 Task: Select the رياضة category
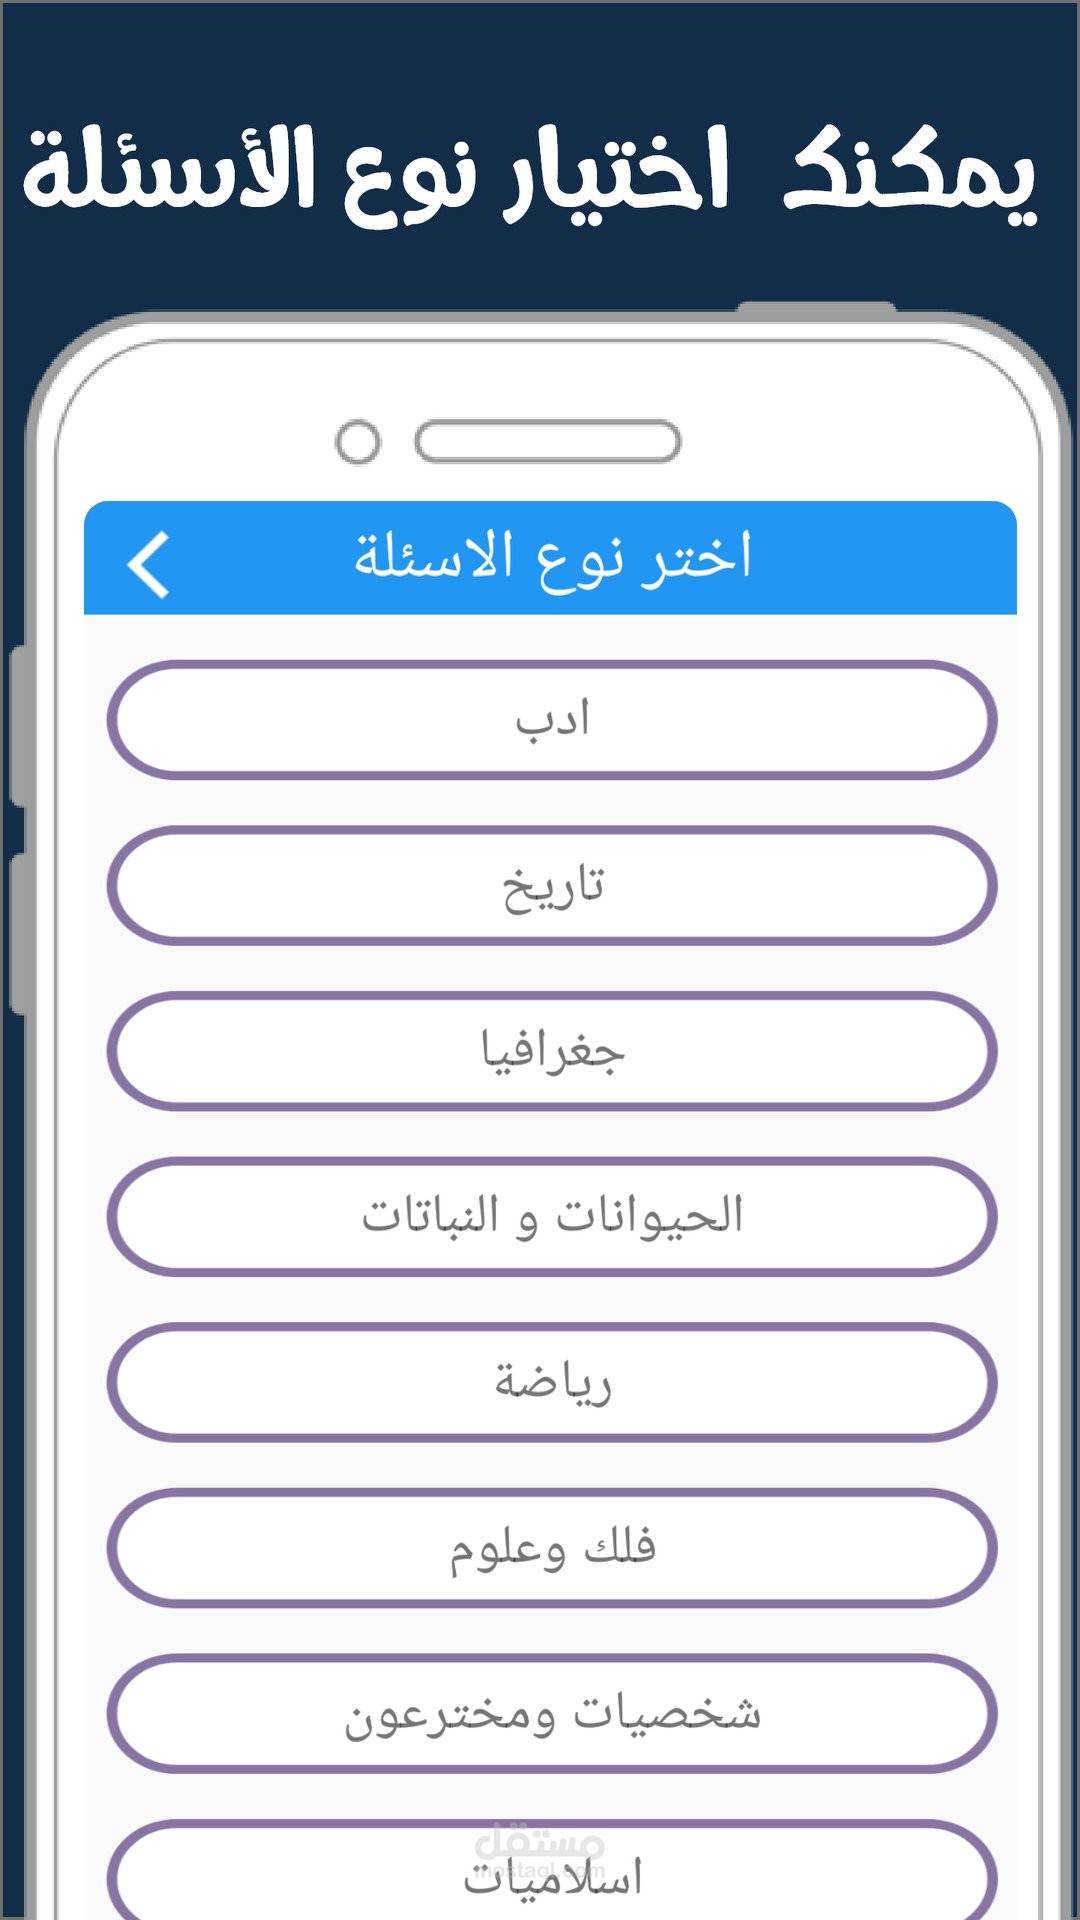pos(552,1382)
